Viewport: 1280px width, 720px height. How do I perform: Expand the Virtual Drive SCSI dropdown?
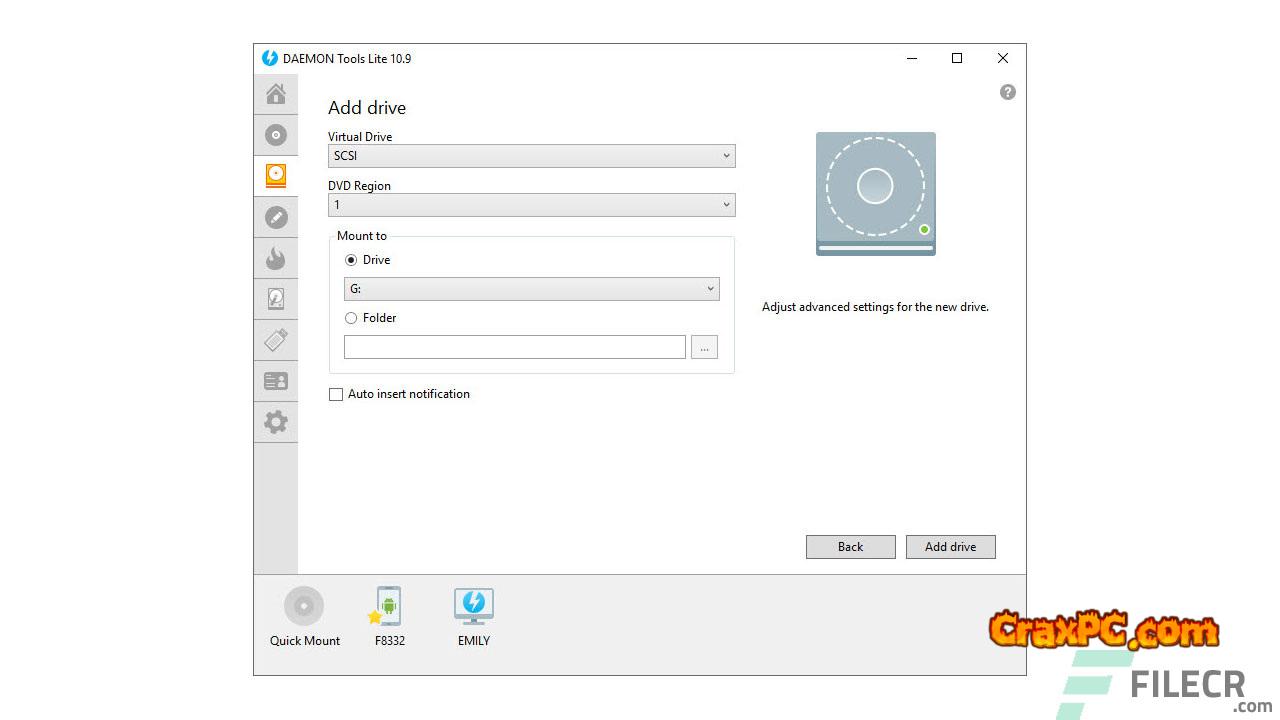click(531, 156)
